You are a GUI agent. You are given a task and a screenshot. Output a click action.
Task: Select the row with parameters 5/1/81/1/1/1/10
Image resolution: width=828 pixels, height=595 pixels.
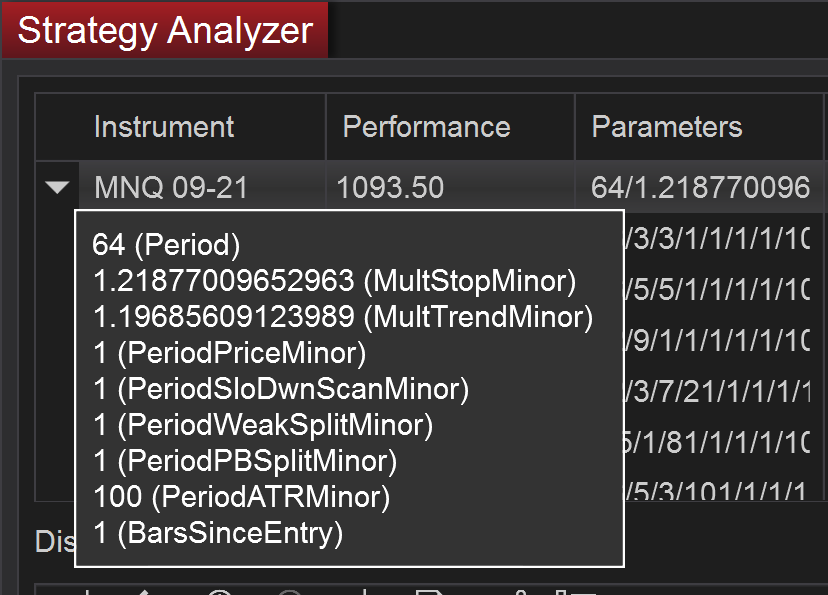click(x=717, y=441)
